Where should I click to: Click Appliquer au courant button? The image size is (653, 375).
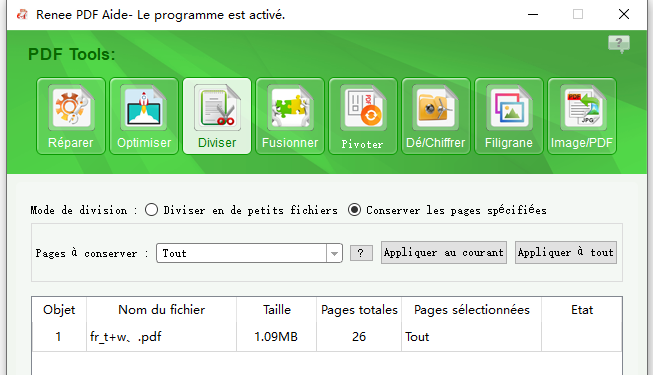[444, 252]
